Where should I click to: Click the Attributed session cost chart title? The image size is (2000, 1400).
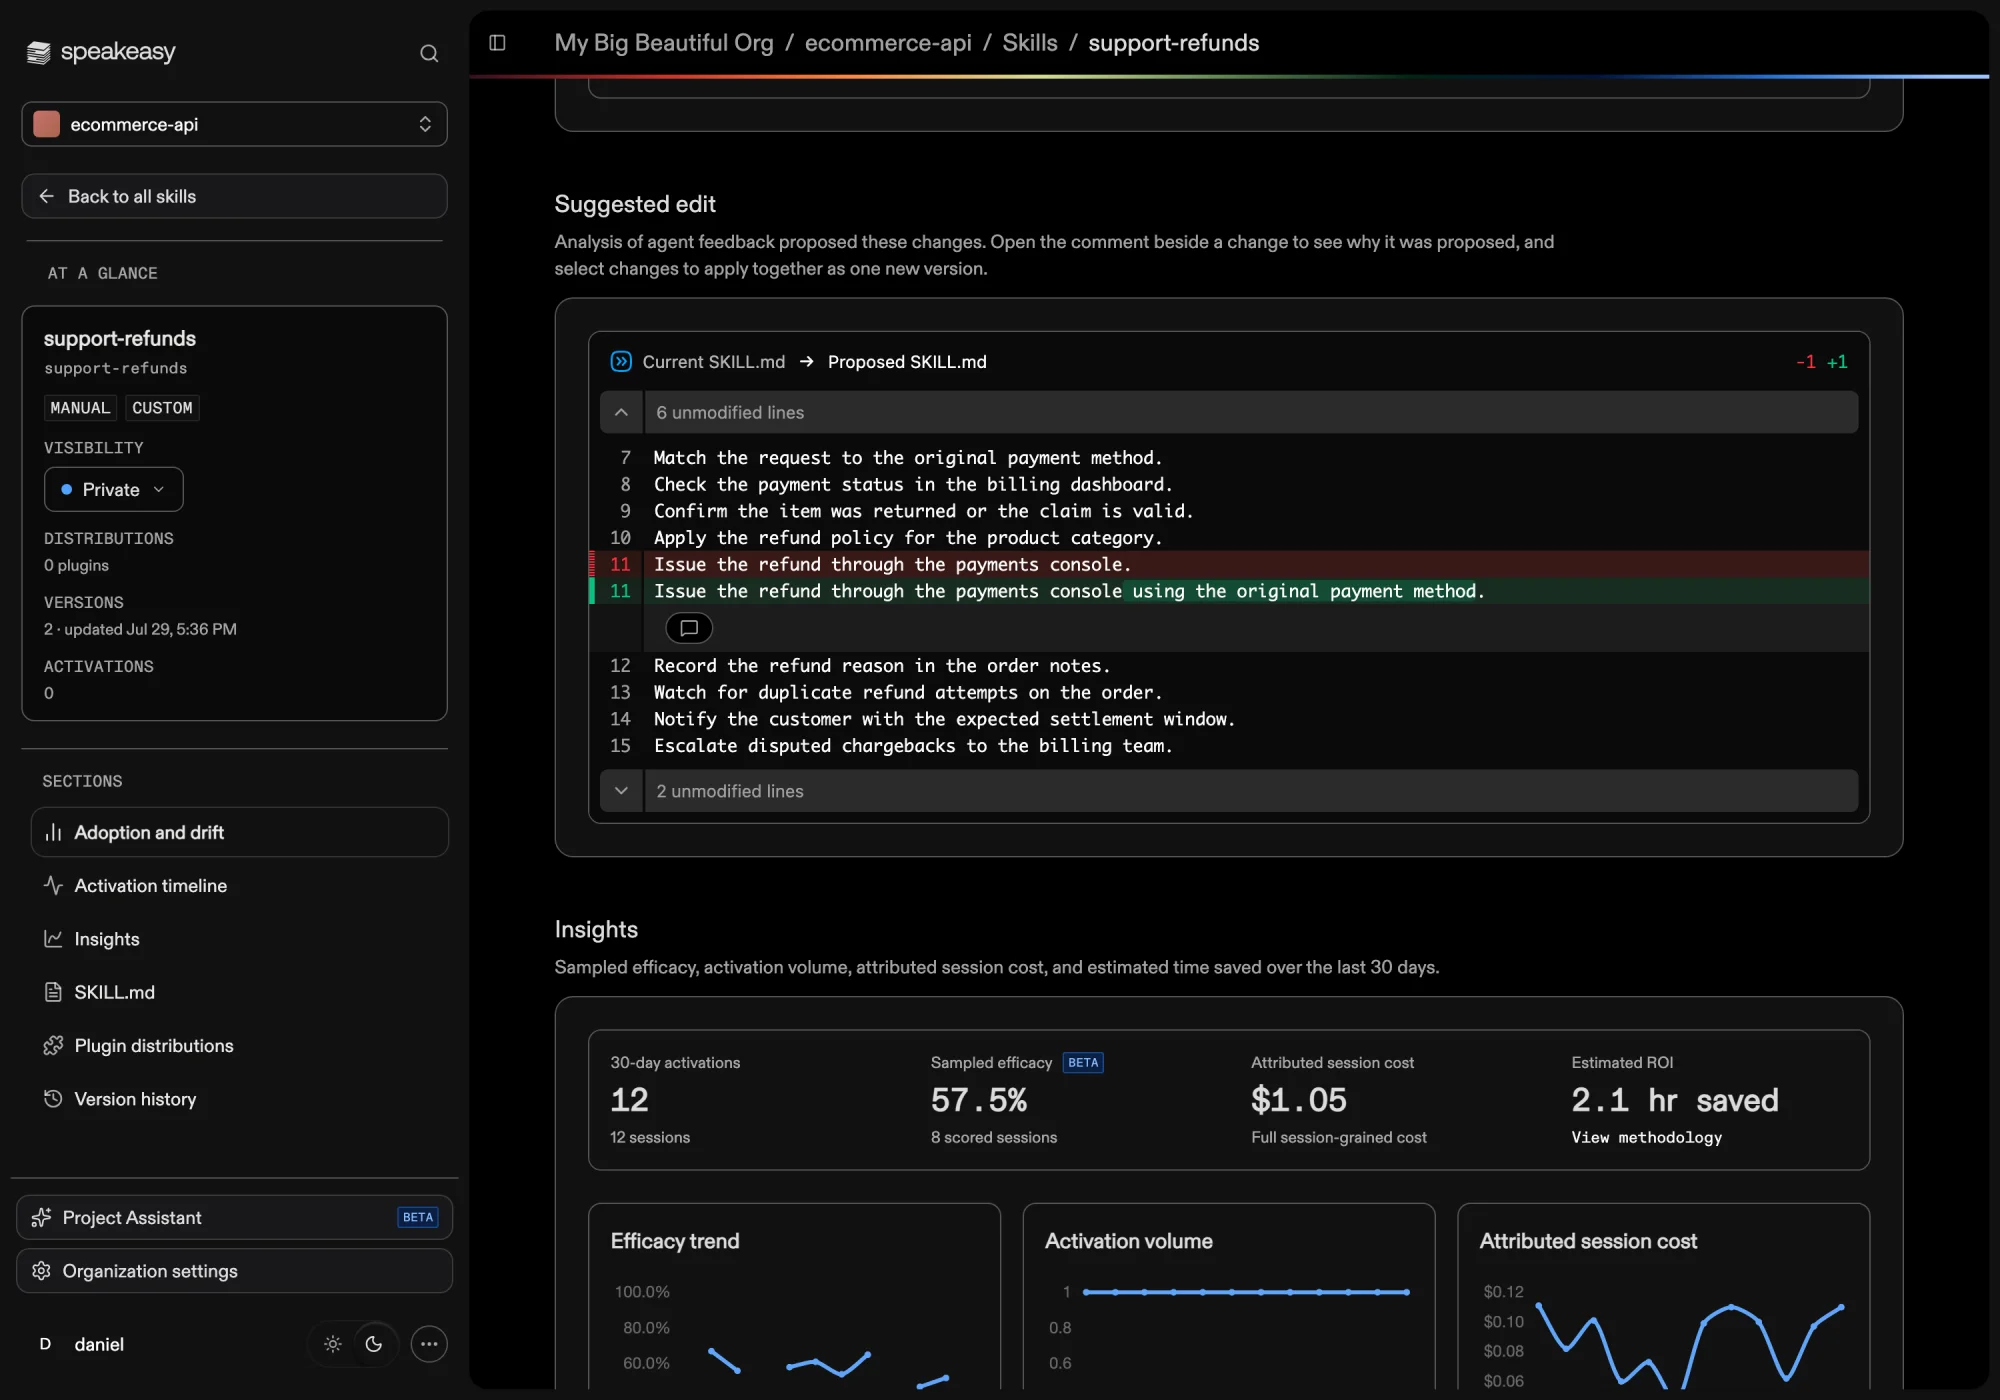1588,1241
